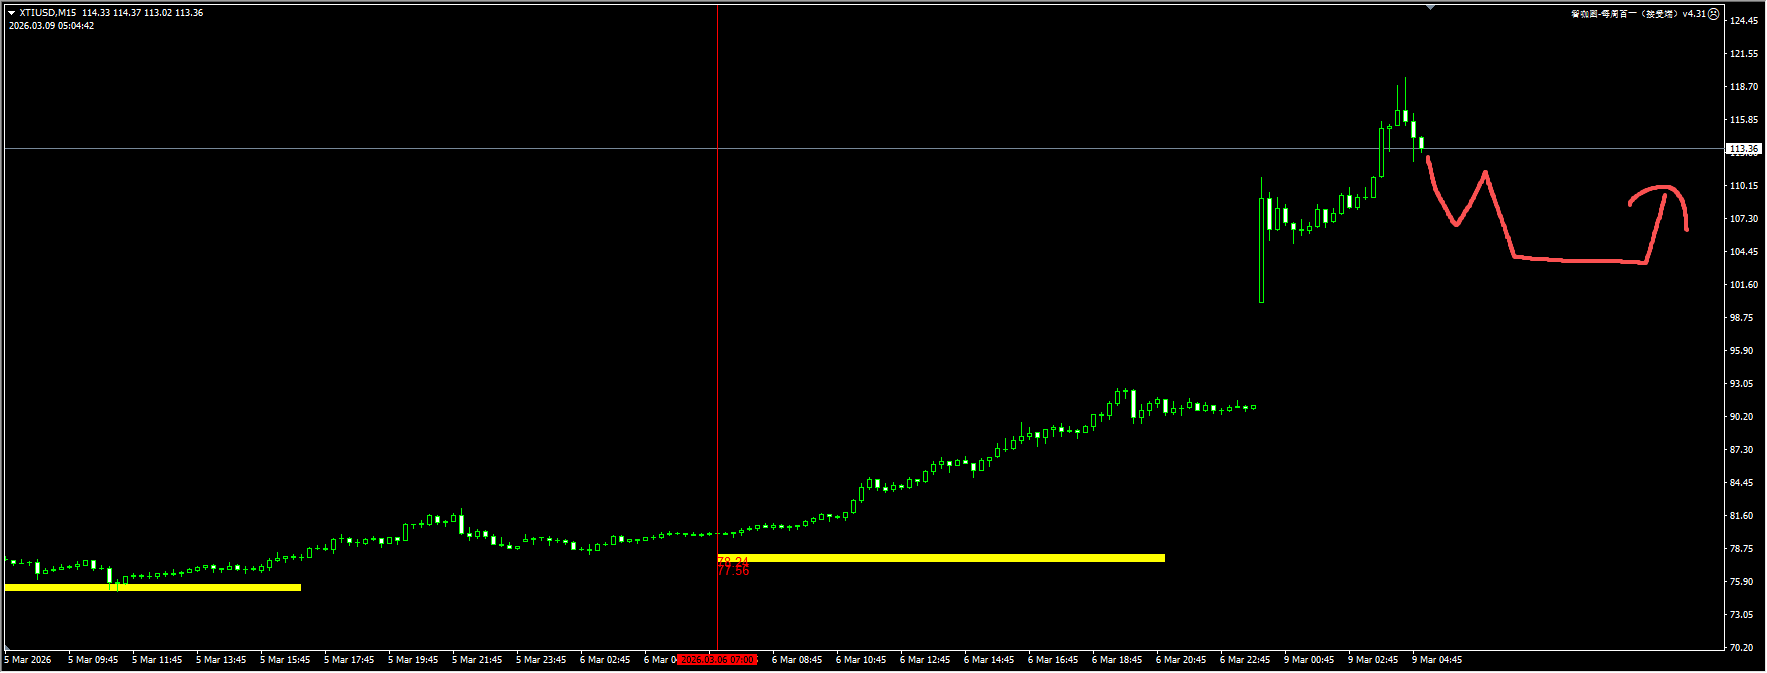Click the 113.36 current price label
Viewport: 1767px width, 673px height.
1743,149
